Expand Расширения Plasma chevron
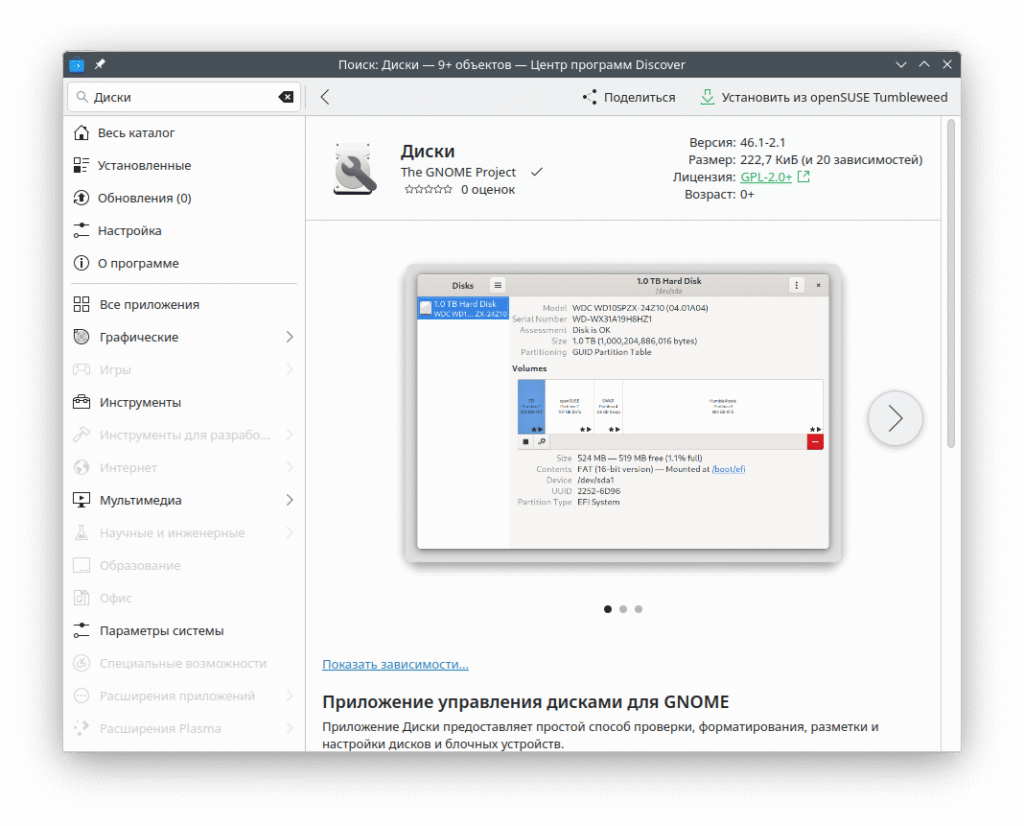 point(290,729)
